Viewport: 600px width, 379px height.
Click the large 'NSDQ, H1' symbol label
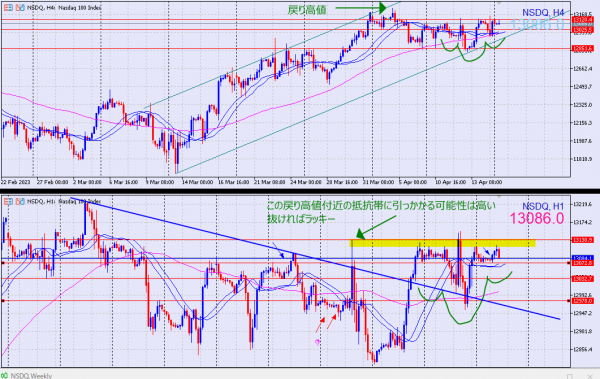543,206
